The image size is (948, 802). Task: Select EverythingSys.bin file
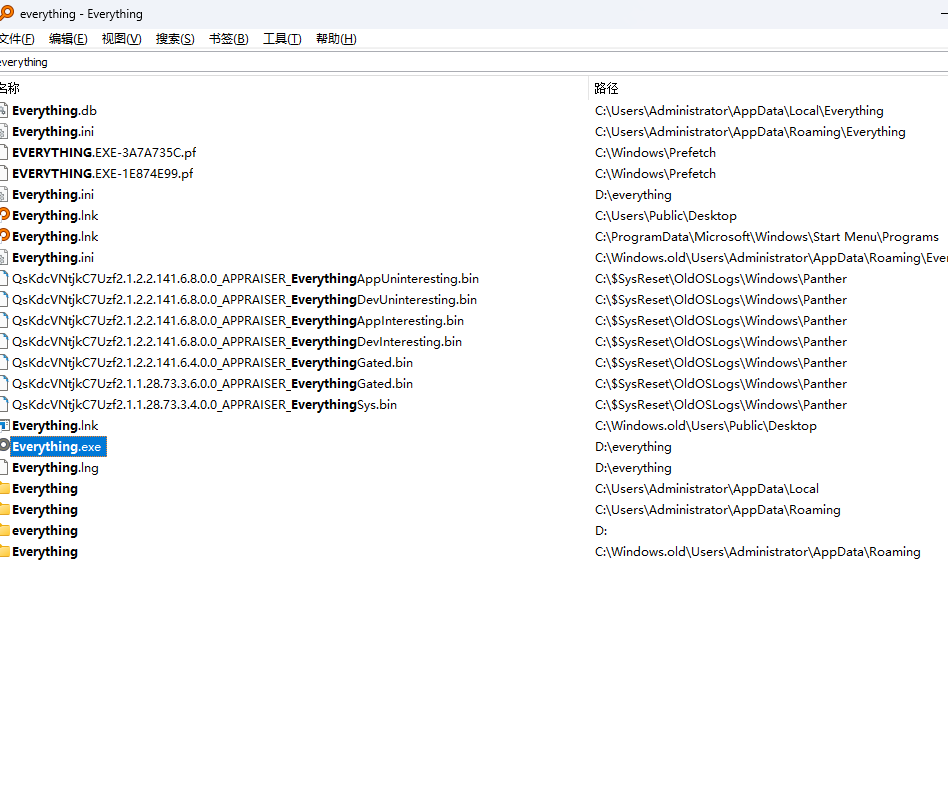pyautogui.click(x=204, y=404)
